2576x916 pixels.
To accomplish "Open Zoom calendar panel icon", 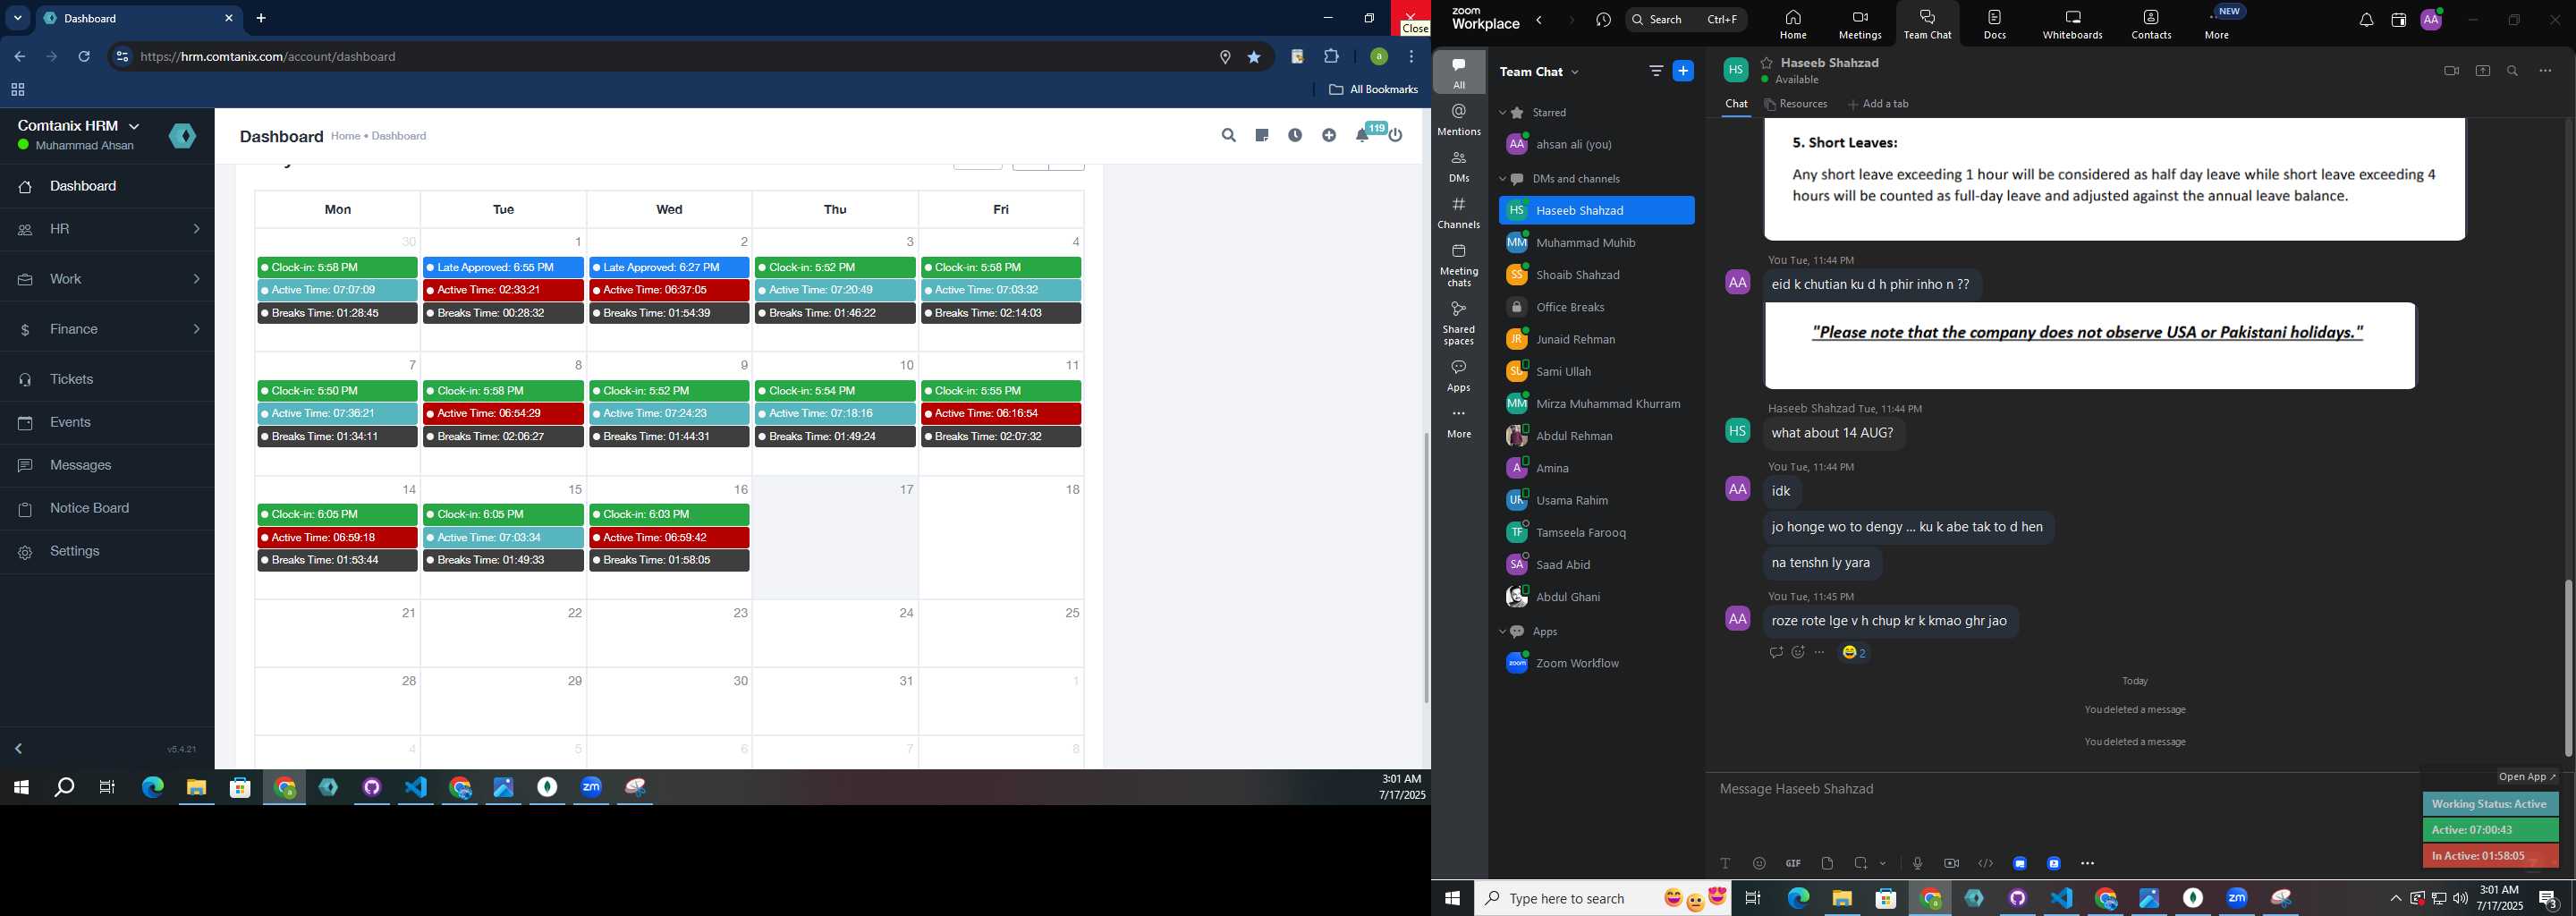I will 2398,21.
